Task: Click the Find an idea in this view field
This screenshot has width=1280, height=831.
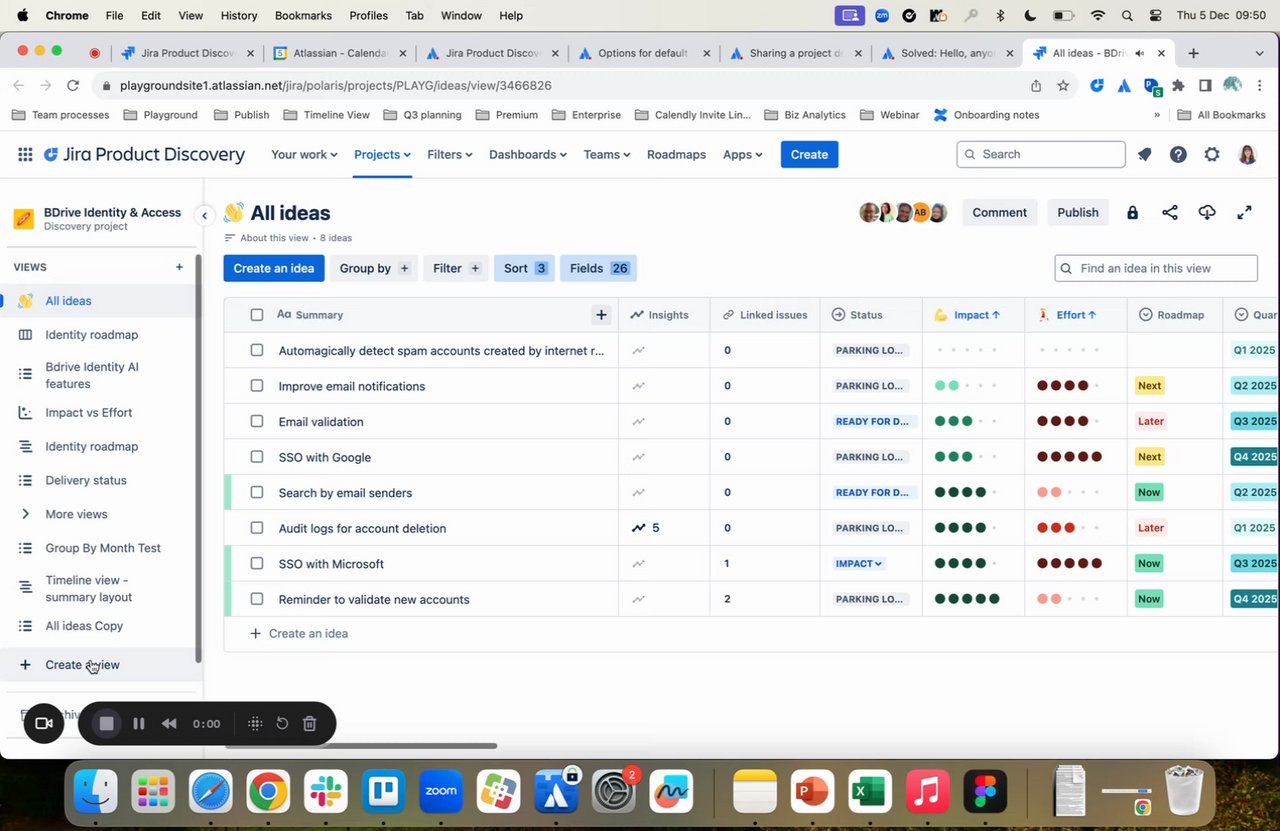Action: tap(1156, 268)
